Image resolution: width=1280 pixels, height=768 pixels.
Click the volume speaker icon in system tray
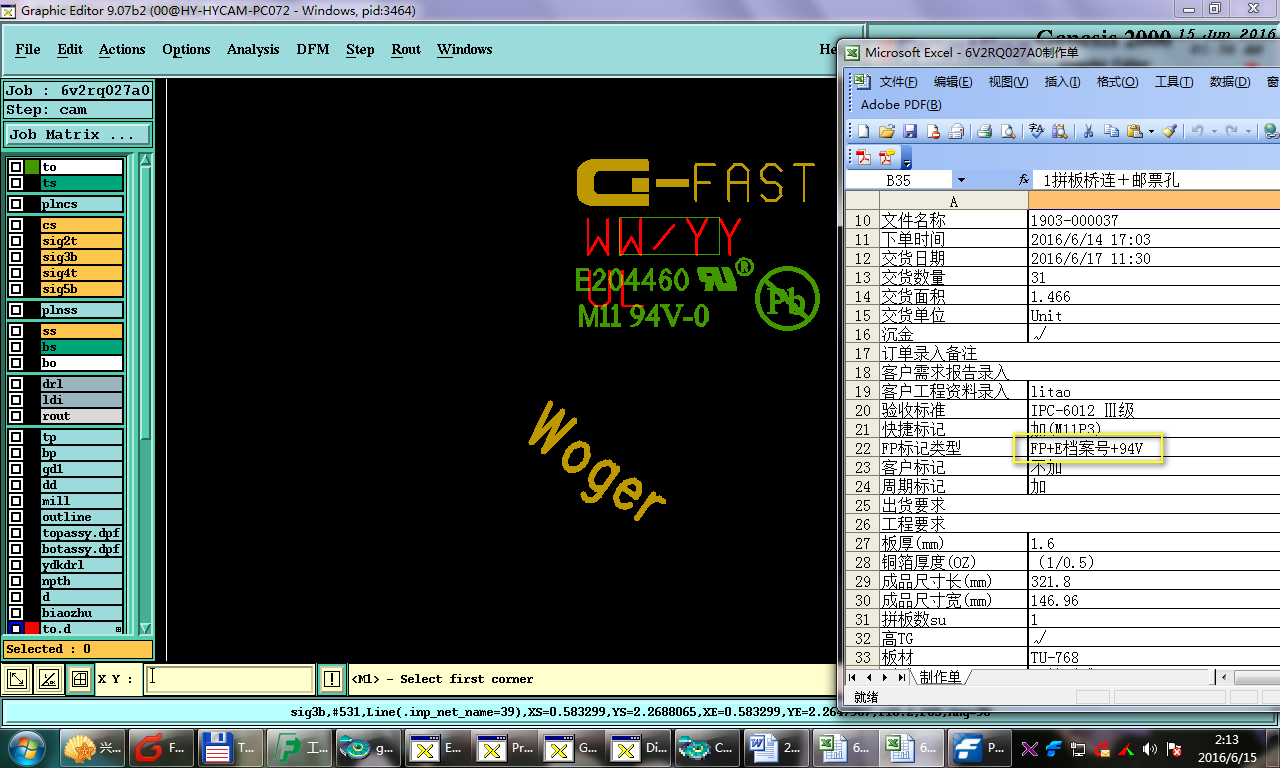(1149, 748)
